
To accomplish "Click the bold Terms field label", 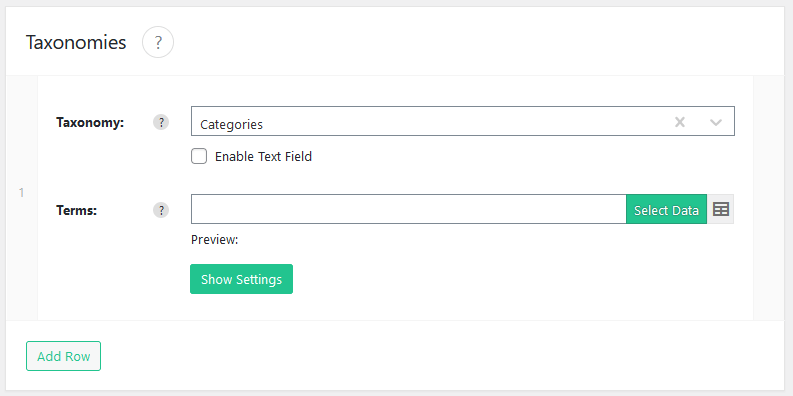I will (x=76, y=210).
